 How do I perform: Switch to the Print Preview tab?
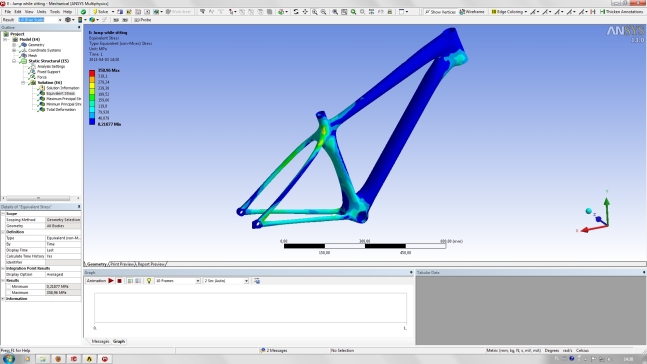[x=122, y=264]
